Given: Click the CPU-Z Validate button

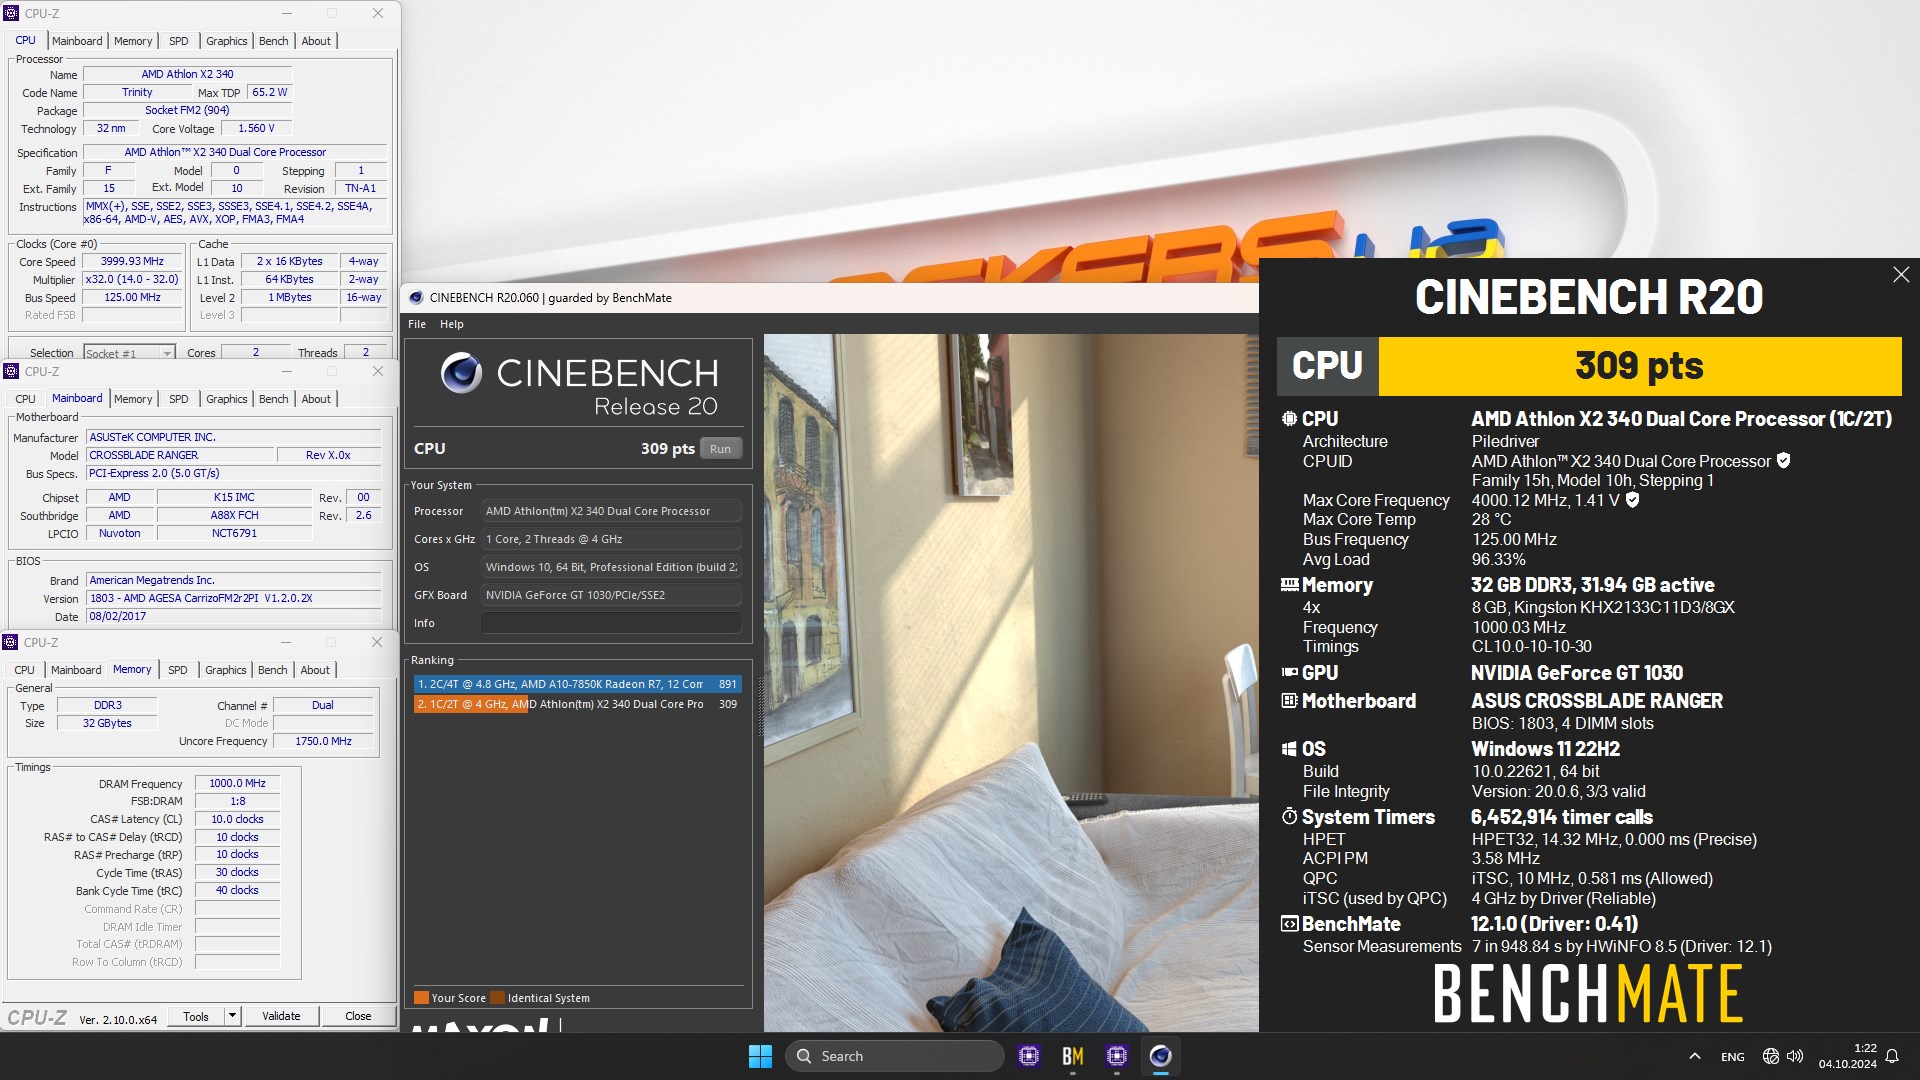Looking at the screenshot, I should (x=281, y=1016).
